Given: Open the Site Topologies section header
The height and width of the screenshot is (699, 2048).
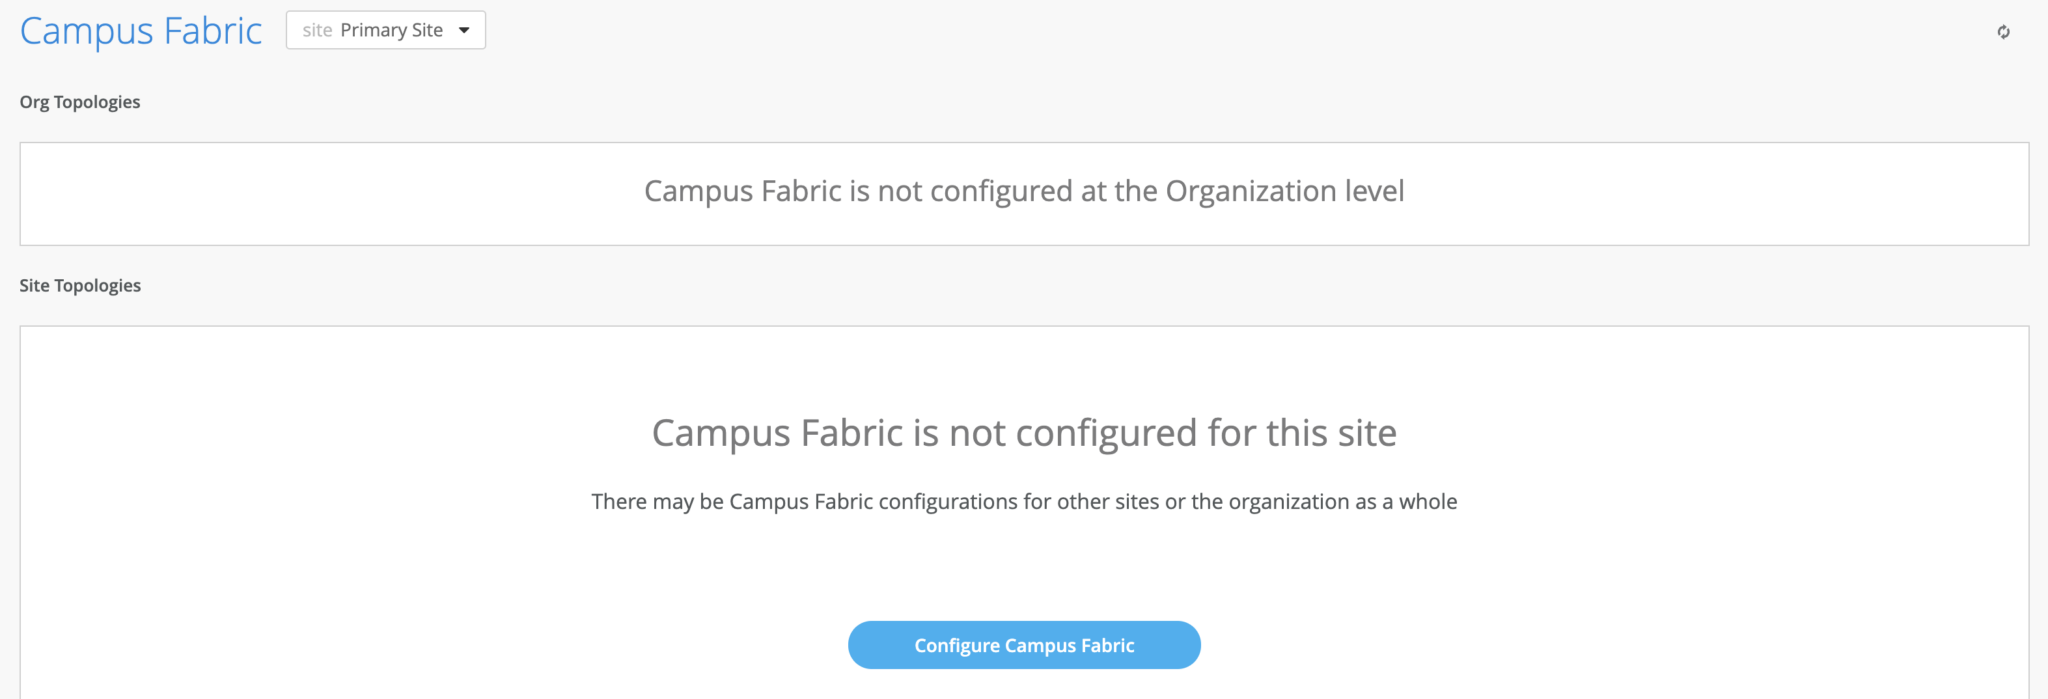Looking at the screenshot, I should [x=80, y=285].
